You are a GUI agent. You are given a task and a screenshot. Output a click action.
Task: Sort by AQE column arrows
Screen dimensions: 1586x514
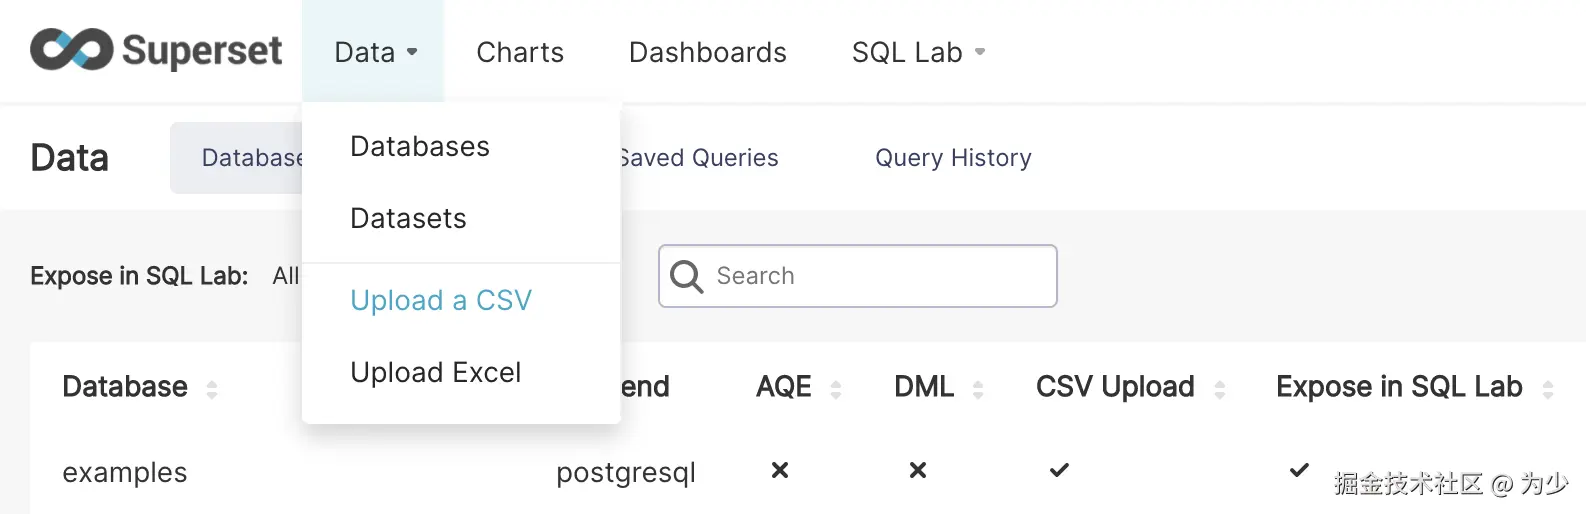tap(836, 389)
